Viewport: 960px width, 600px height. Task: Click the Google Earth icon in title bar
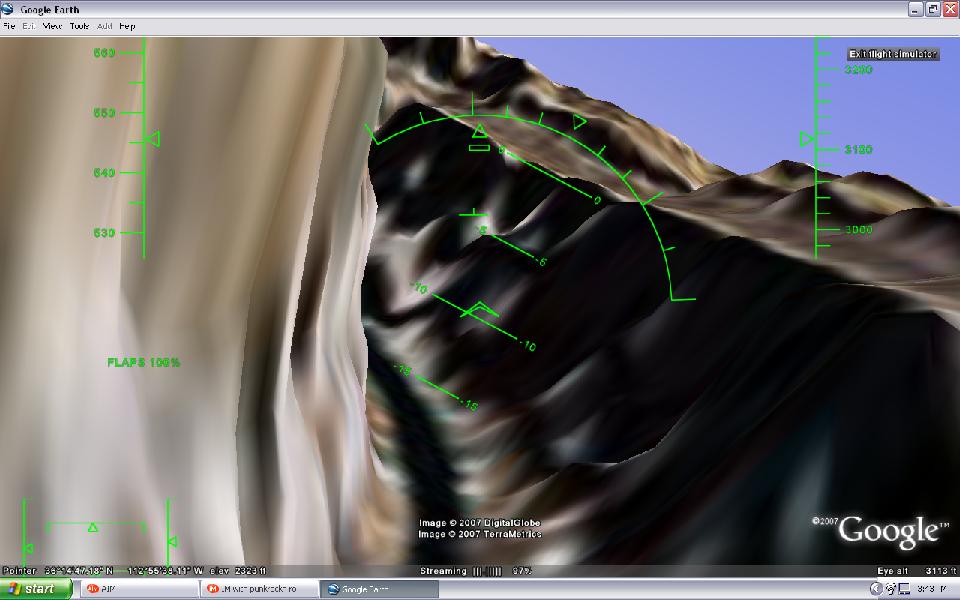pyautogui.click(x=9, y=9)
